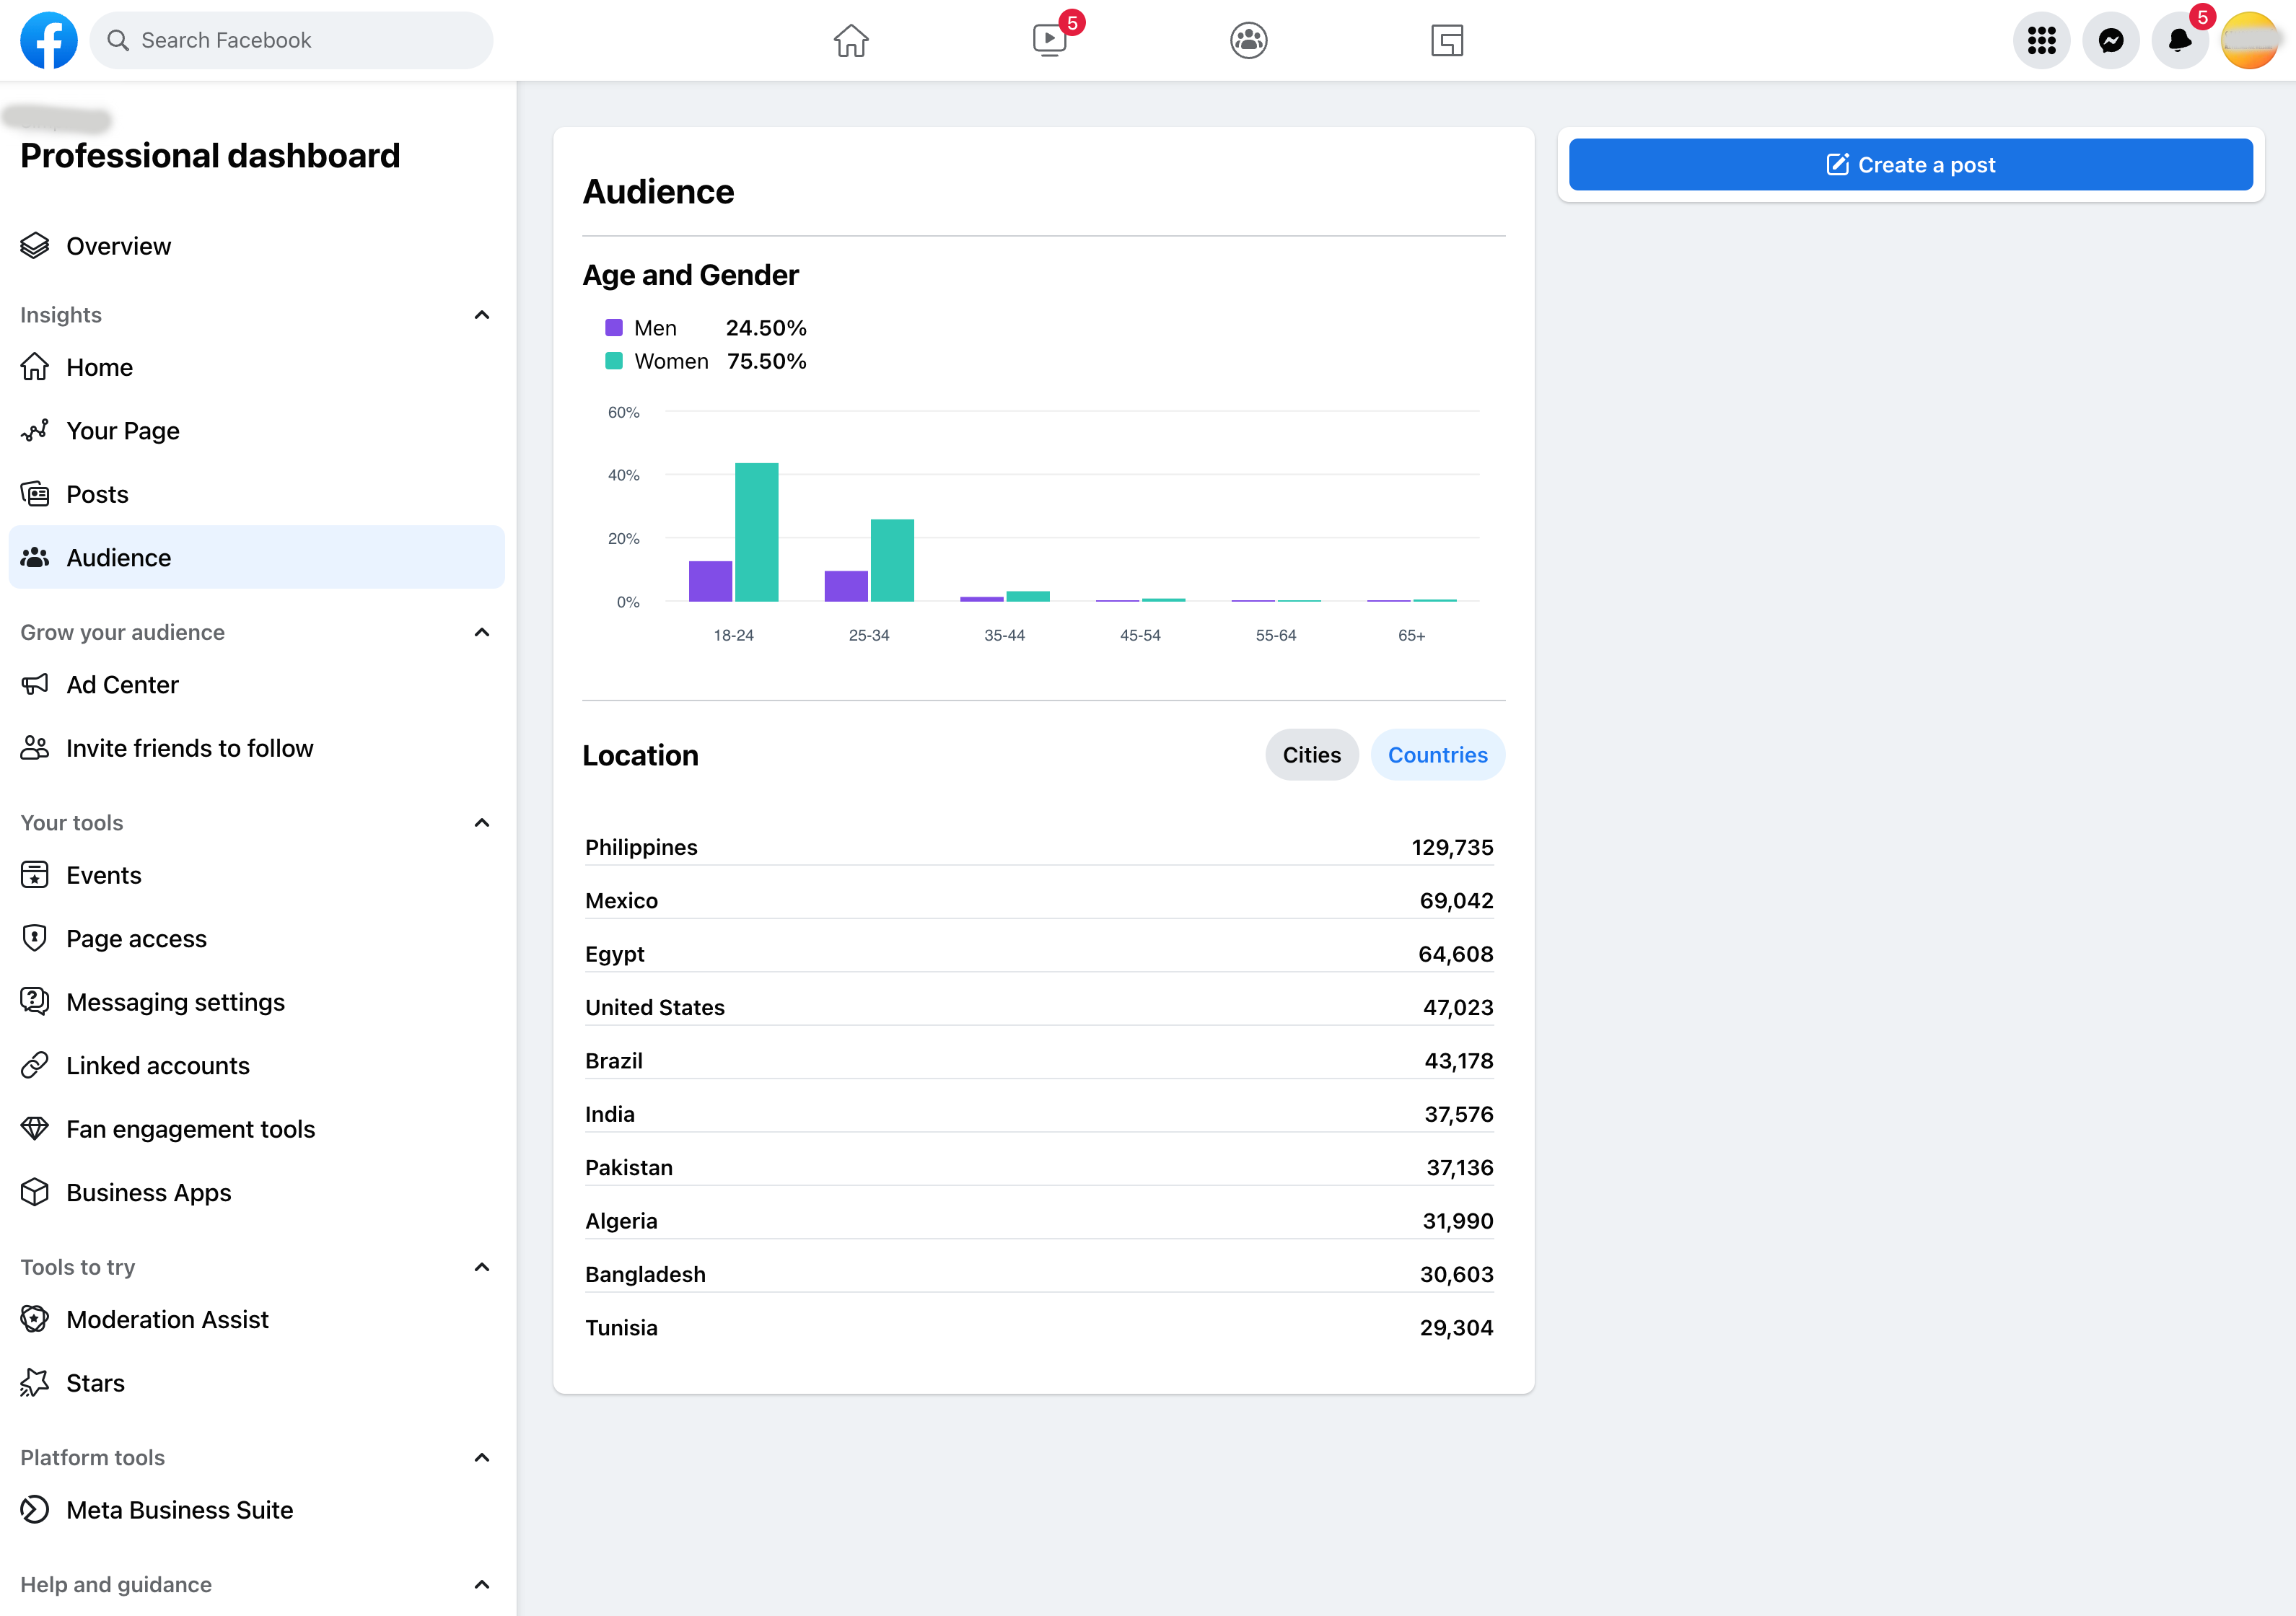2296x1616 pixels.
Task: Open Meta Business Suite link
Action: click(x=179, y=1510)
